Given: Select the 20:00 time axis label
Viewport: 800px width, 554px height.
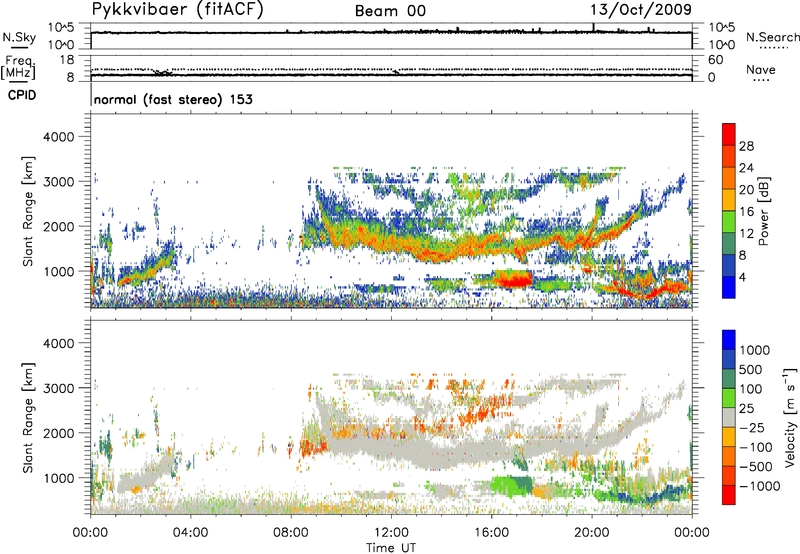Looking at the screenshot, I should (x=592, y=533).
